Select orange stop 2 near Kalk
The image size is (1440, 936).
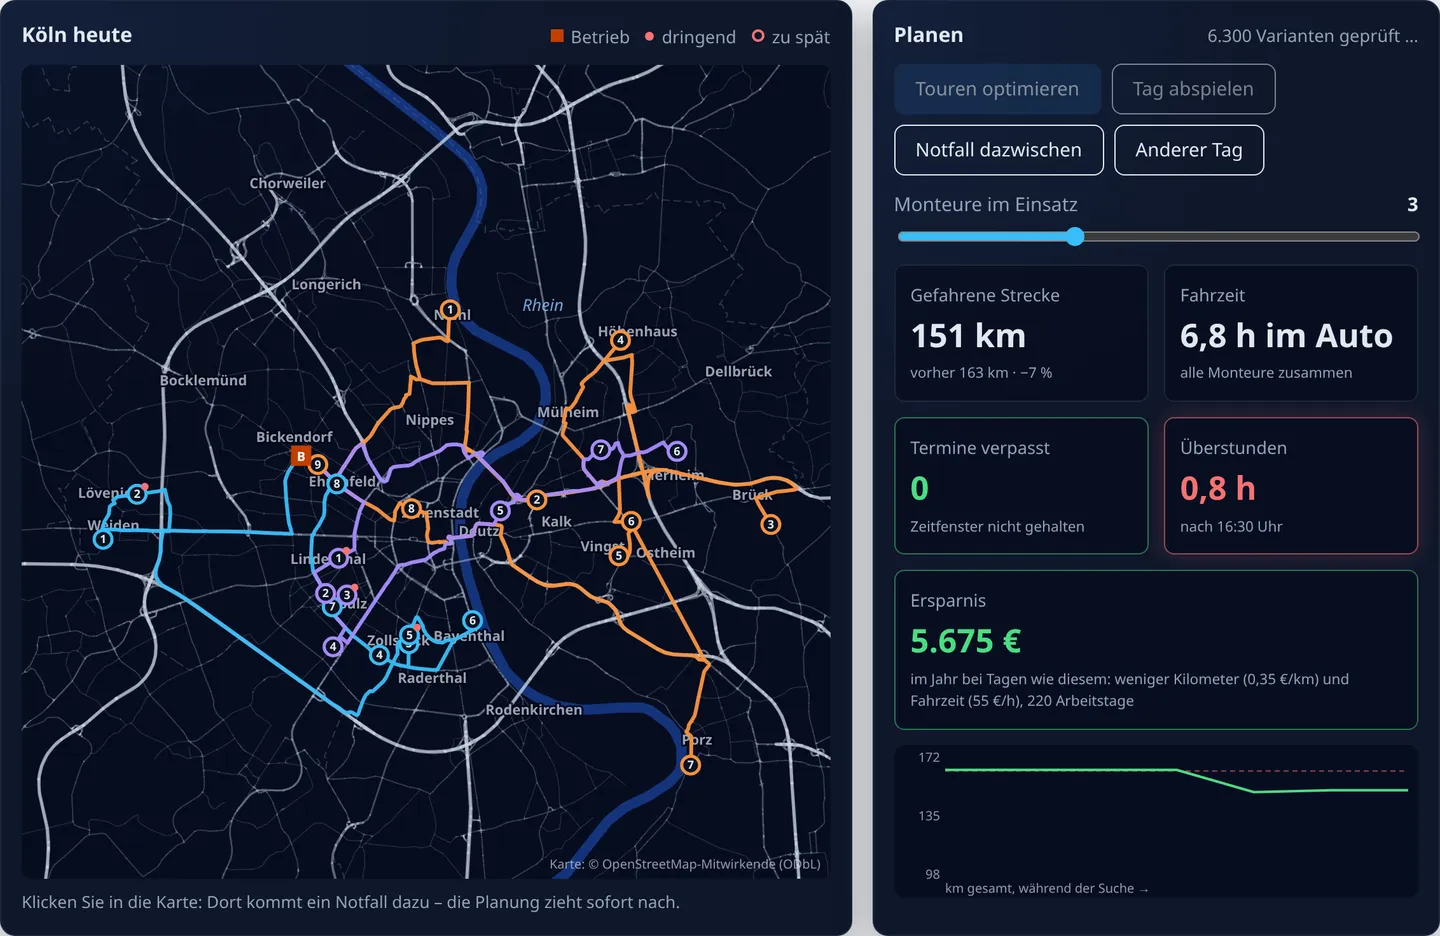pyautogui.click(x=537, y=499)
